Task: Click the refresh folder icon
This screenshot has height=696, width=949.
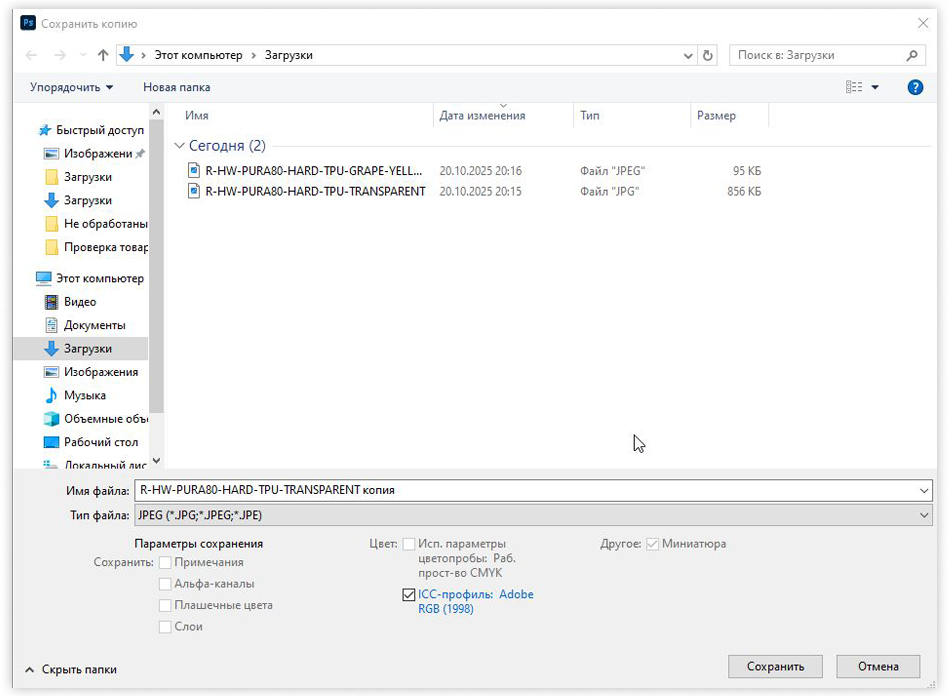Action: point(708,55)
